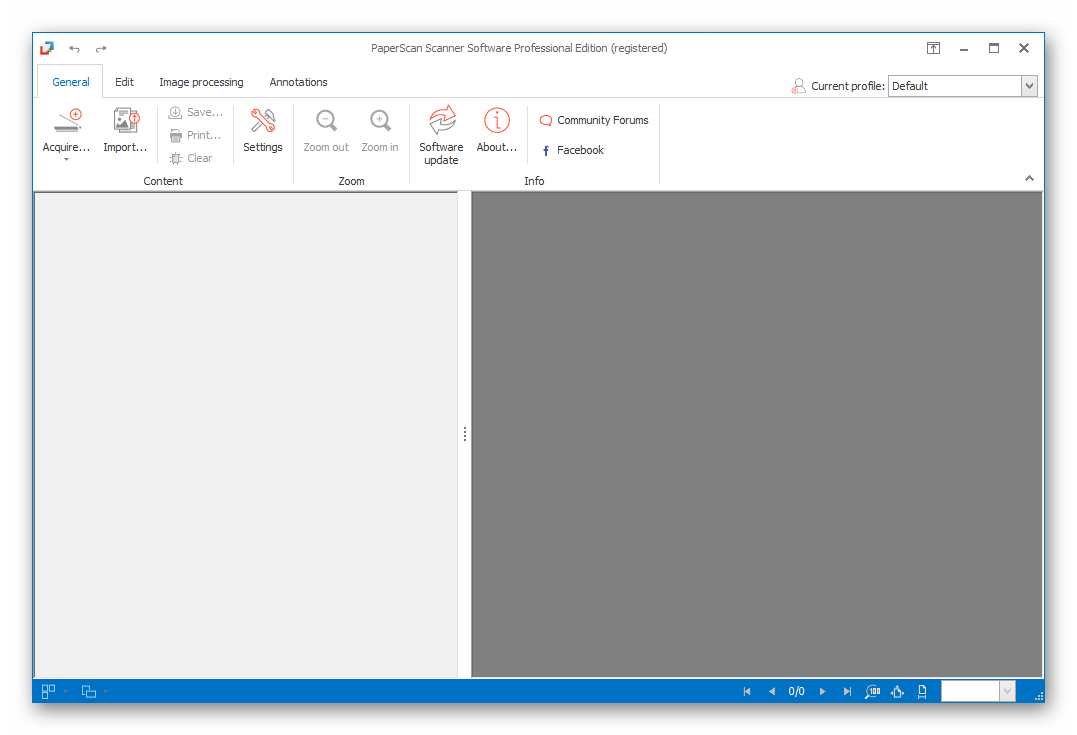Click the Import image icon
The image size is (1077, 735).
coord(126,121)
